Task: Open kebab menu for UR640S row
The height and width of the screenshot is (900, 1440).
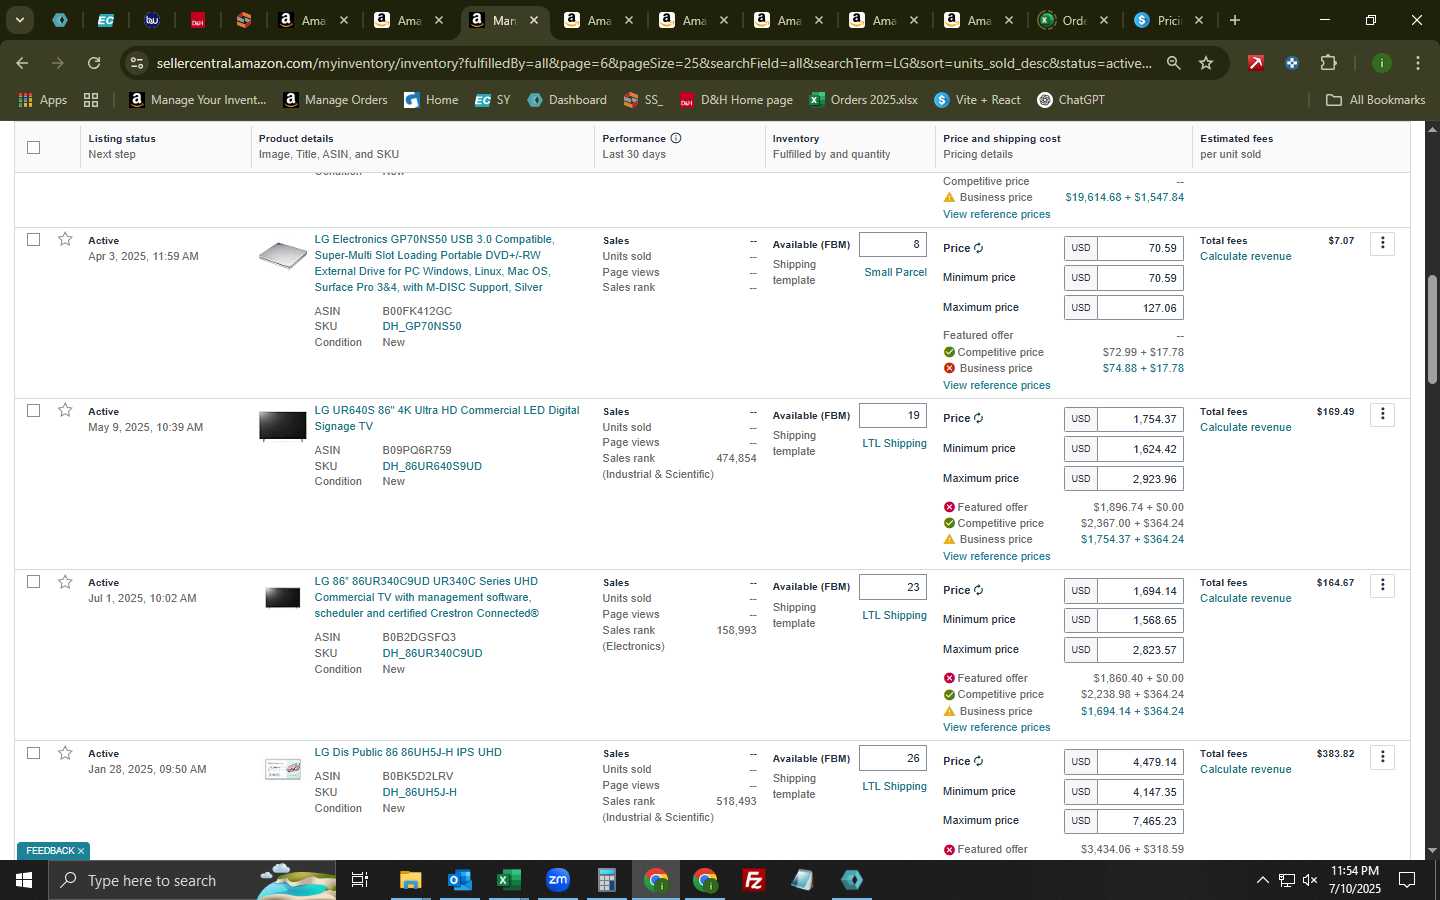Action: pyautogui.click(x=1383, y=414)
